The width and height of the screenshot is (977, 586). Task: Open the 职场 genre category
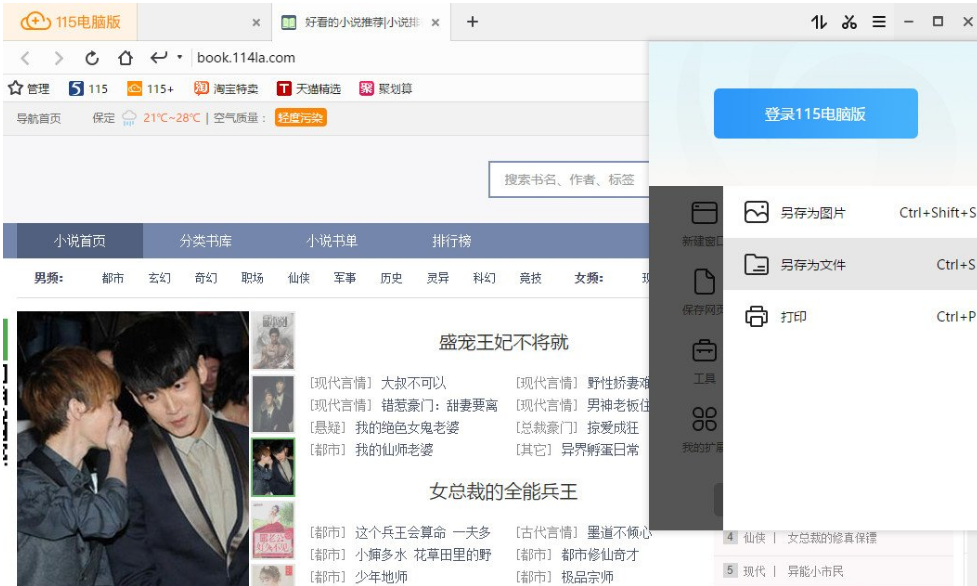252,278
